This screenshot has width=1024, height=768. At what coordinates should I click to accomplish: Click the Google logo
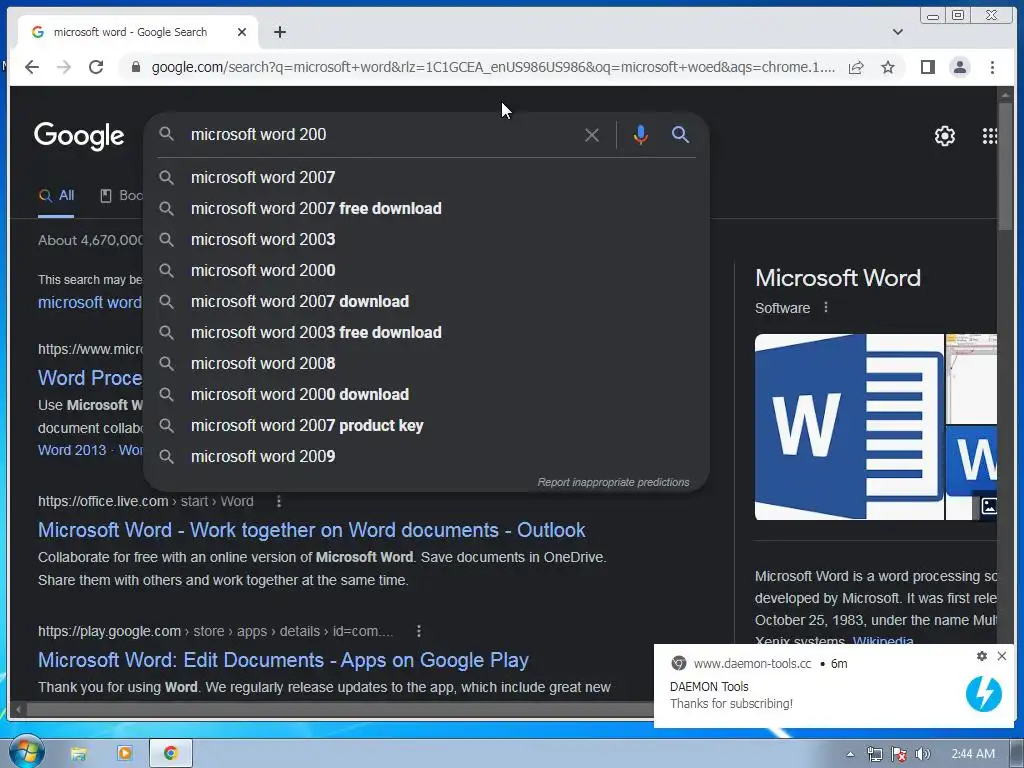79,136
